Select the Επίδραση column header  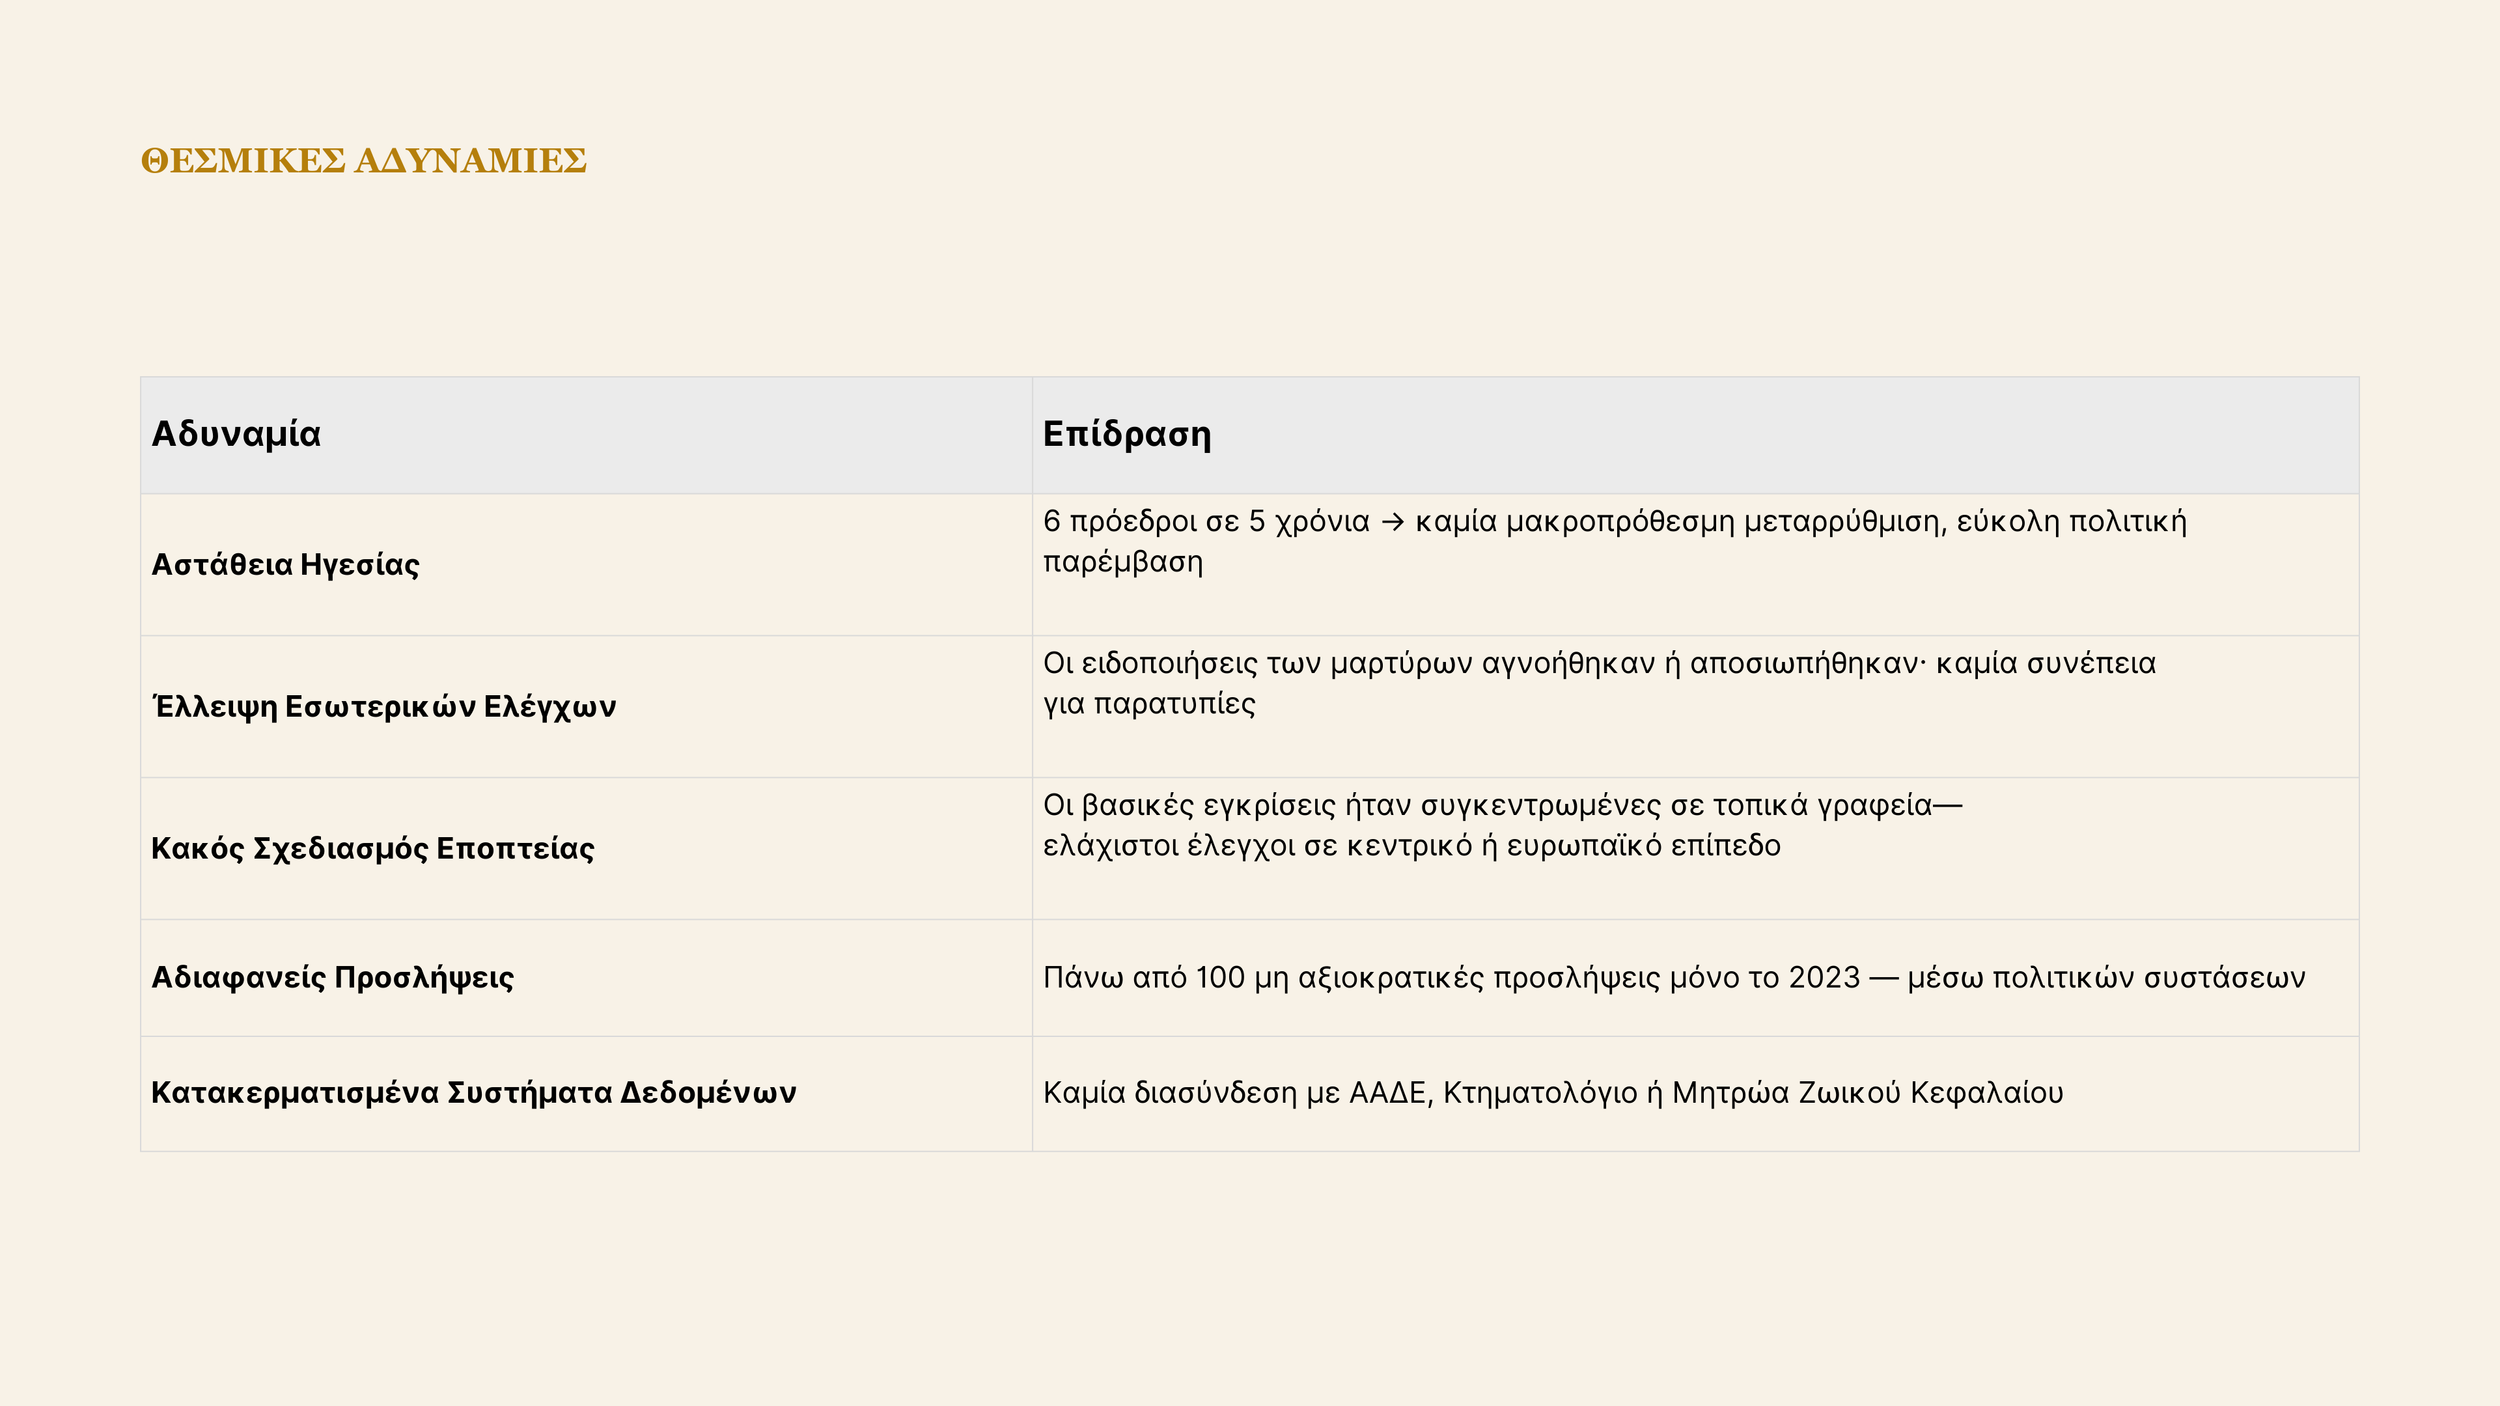click(1126, 434)
